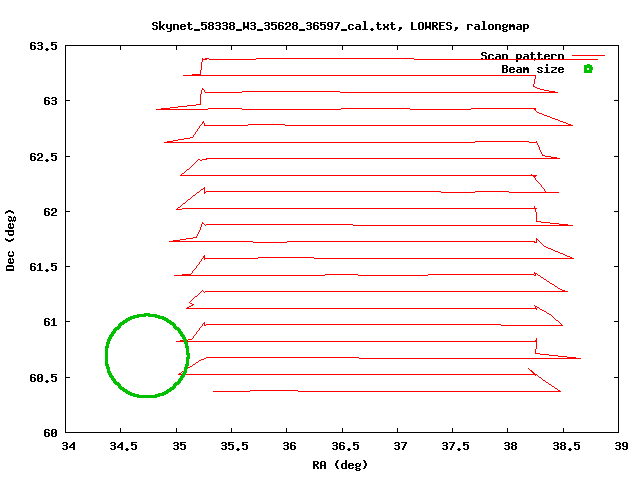
Task: Click the 39 RA axis tick label
Action: point(621,446)
